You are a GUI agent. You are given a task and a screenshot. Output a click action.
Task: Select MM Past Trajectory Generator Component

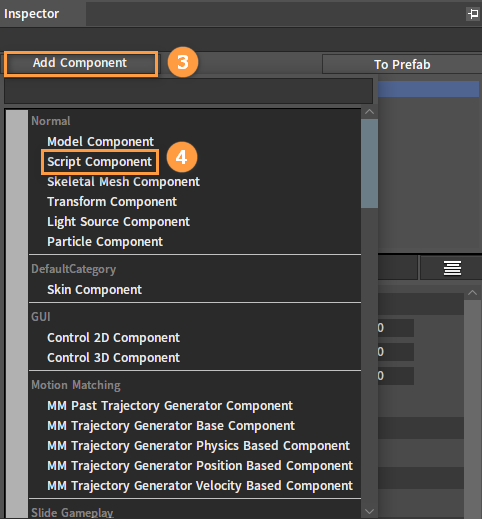170,406
